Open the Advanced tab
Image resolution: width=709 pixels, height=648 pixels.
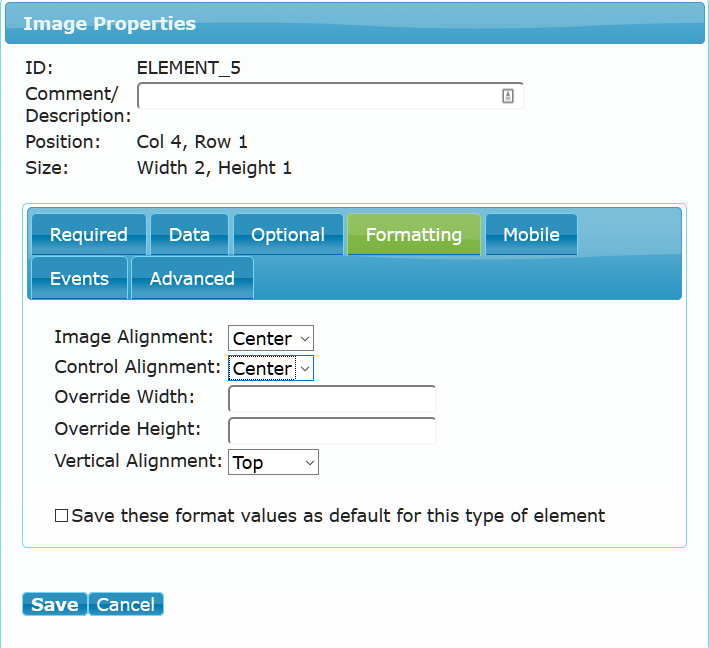[192, 278]
